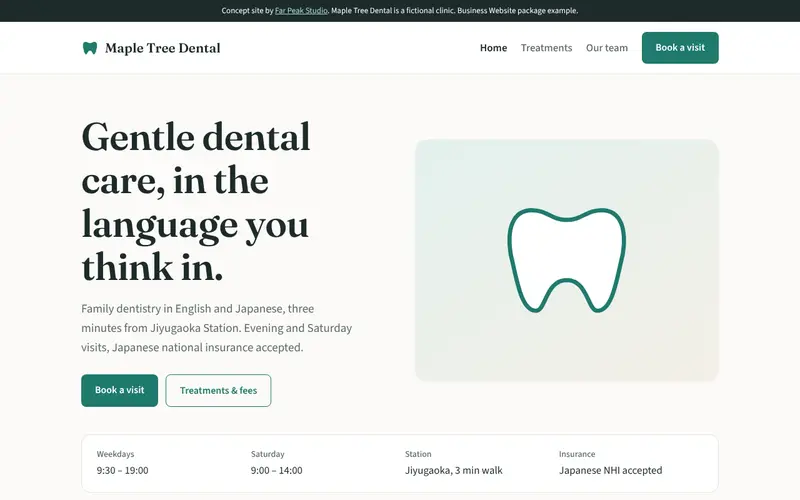Click the paragraph starting "Family dentistry in English"
800x500 pixels.
(x=217, y=328)
